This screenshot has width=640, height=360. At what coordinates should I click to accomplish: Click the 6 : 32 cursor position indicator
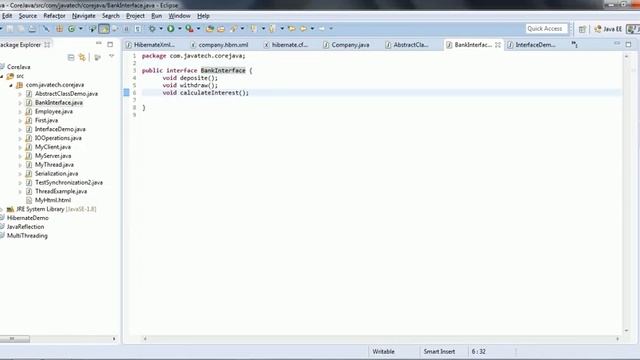(x=478, y=351)
